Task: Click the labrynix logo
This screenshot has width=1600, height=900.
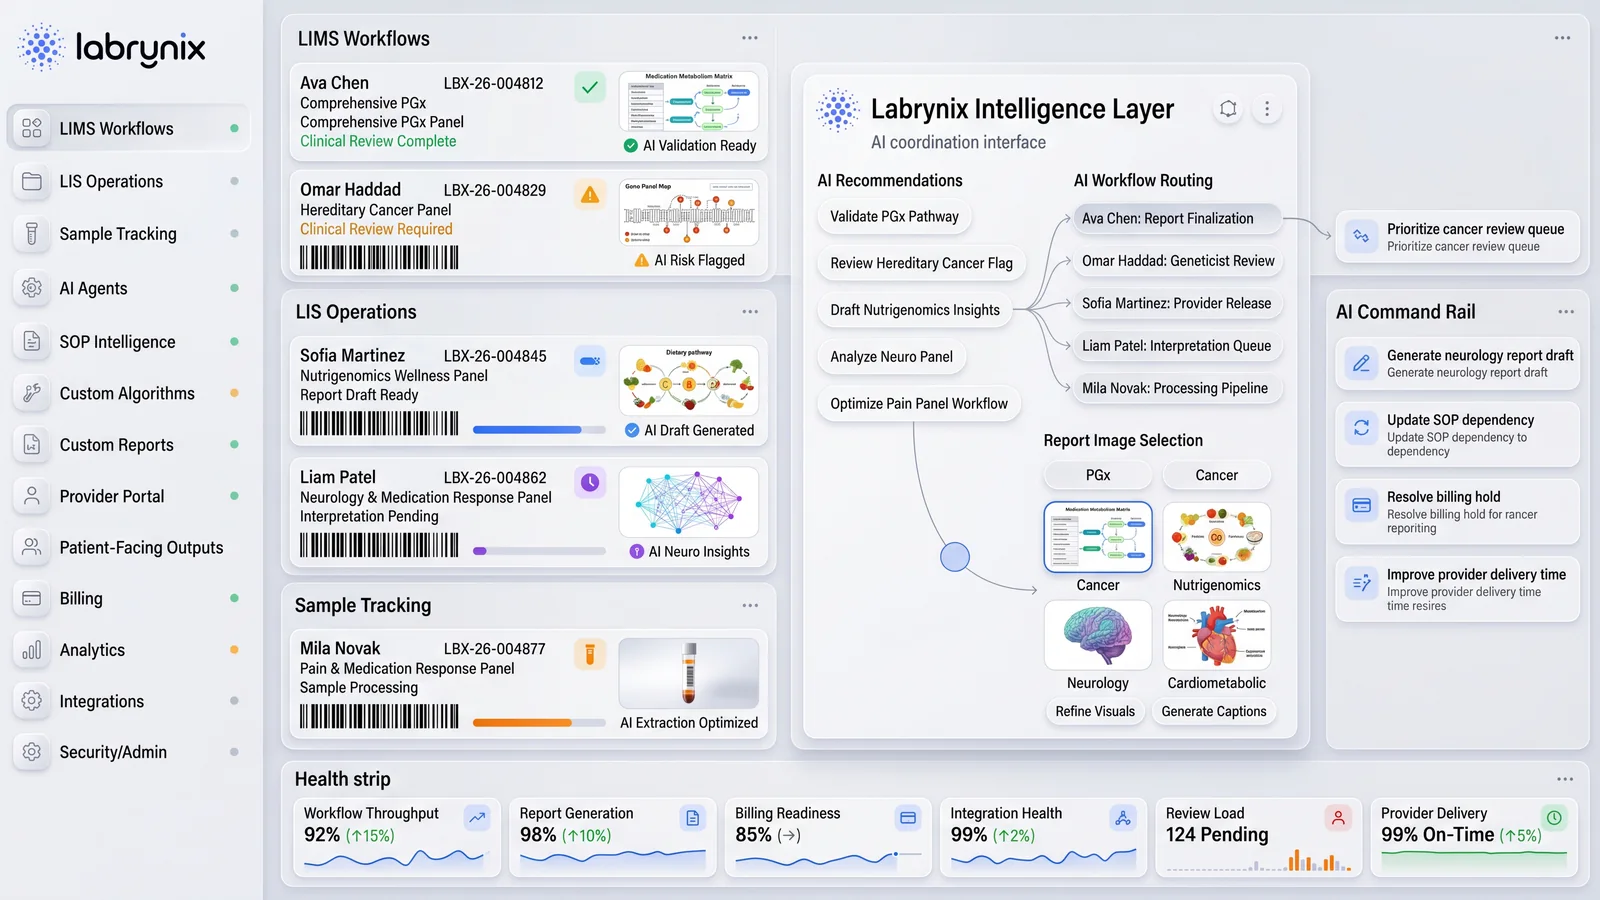Action: click(x=112, y=47)
